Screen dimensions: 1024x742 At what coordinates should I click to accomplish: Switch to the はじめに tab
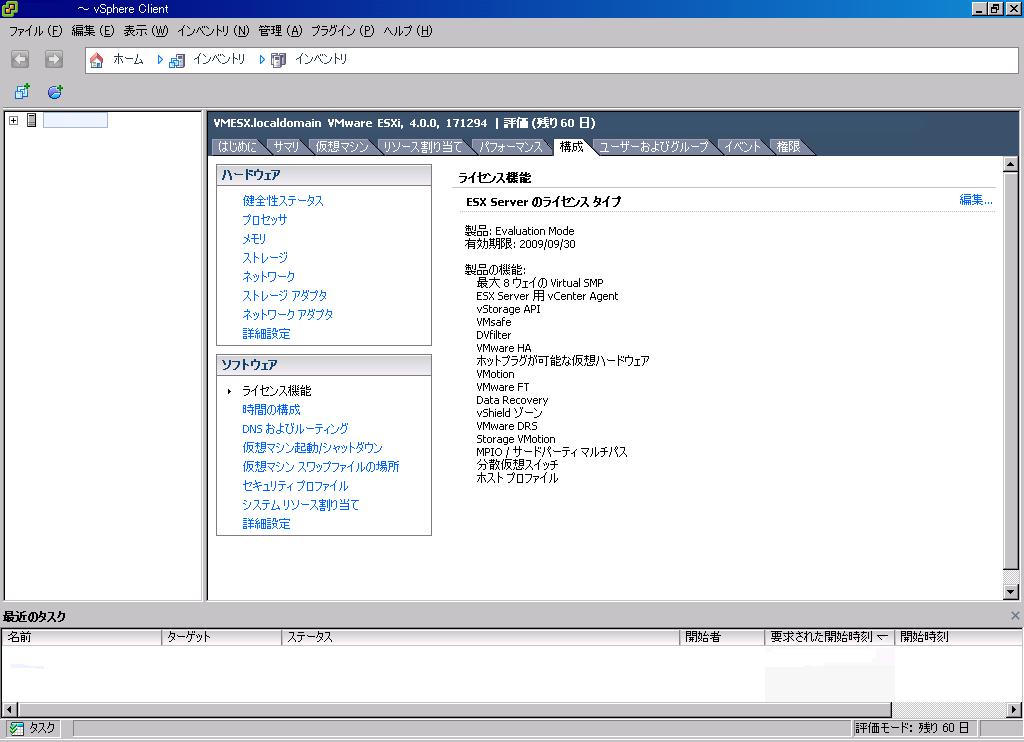click(x=237, y=147)
